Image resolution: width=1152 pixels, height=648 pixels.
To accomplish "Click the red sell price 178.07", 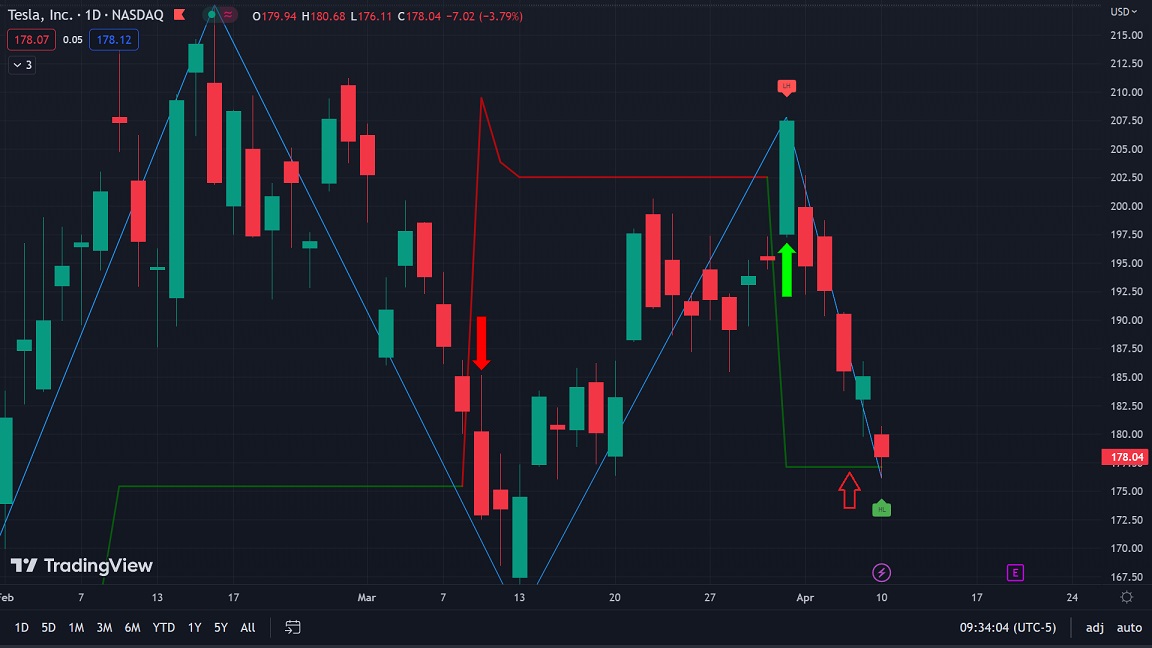I will tap(32, 40).
